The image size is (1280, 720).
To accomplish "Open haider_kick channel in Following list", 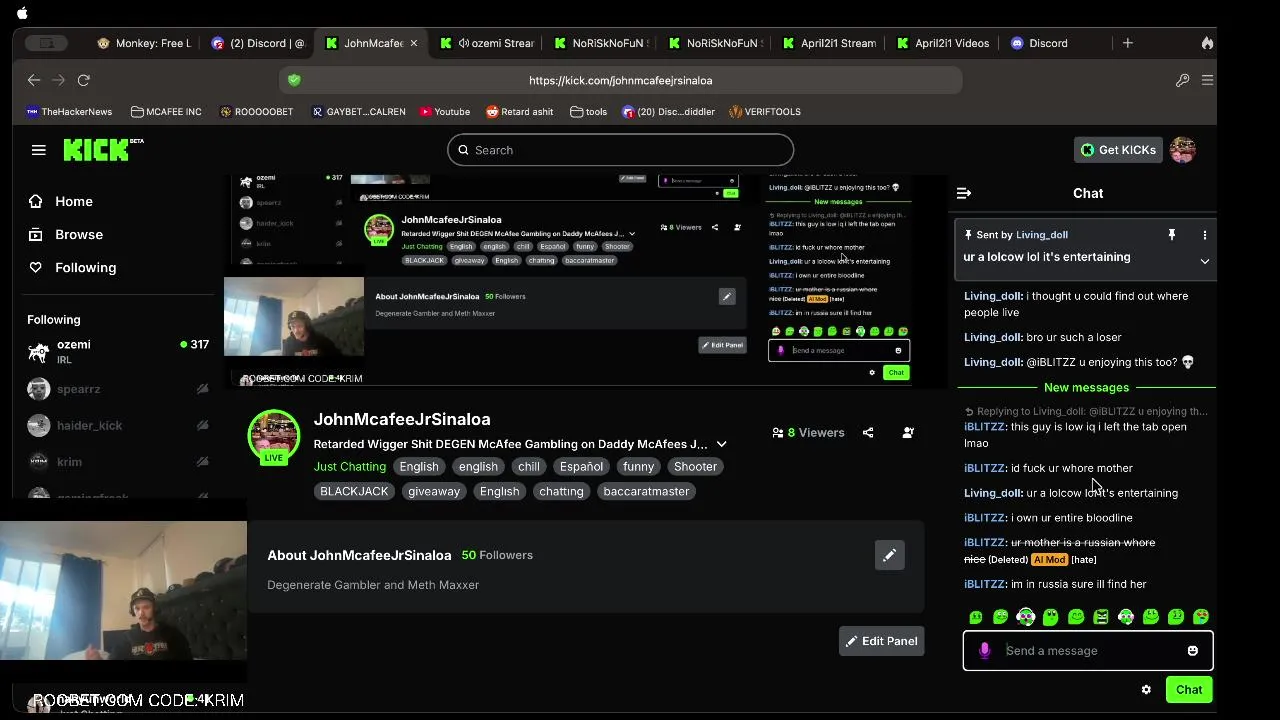I will [118, 425].
